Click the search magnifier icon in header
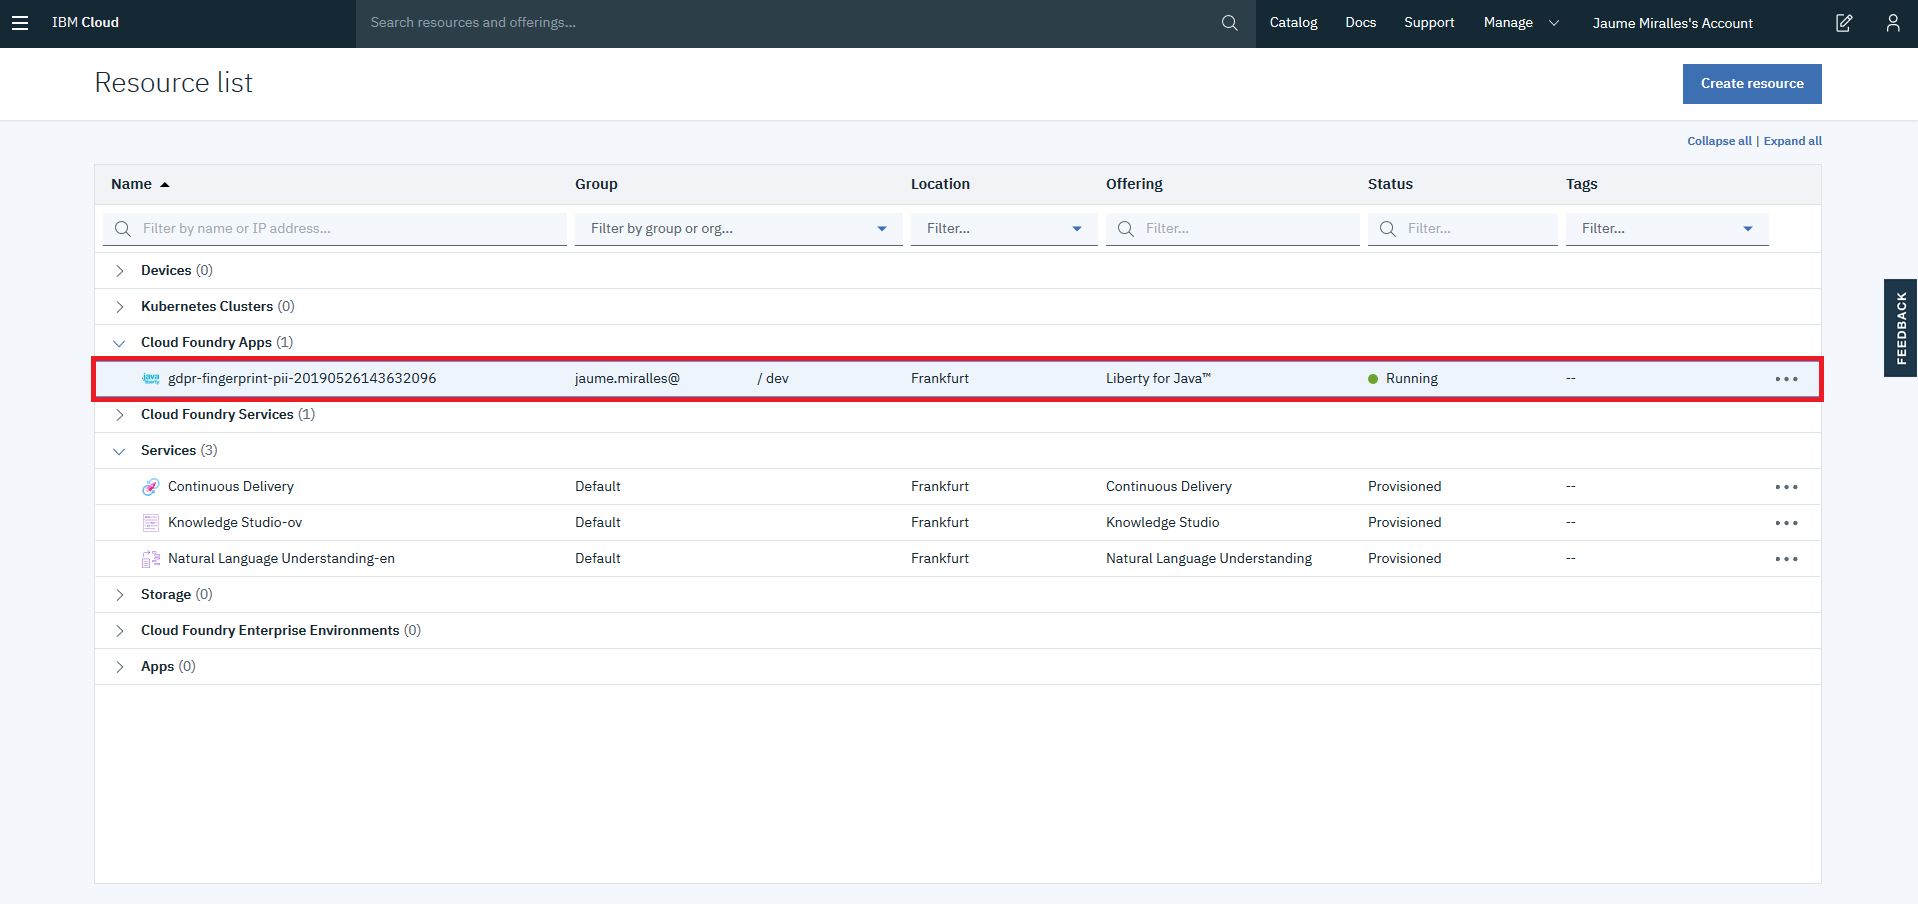This screenshot has height=904, width=1918. [x=1229, y=23]
